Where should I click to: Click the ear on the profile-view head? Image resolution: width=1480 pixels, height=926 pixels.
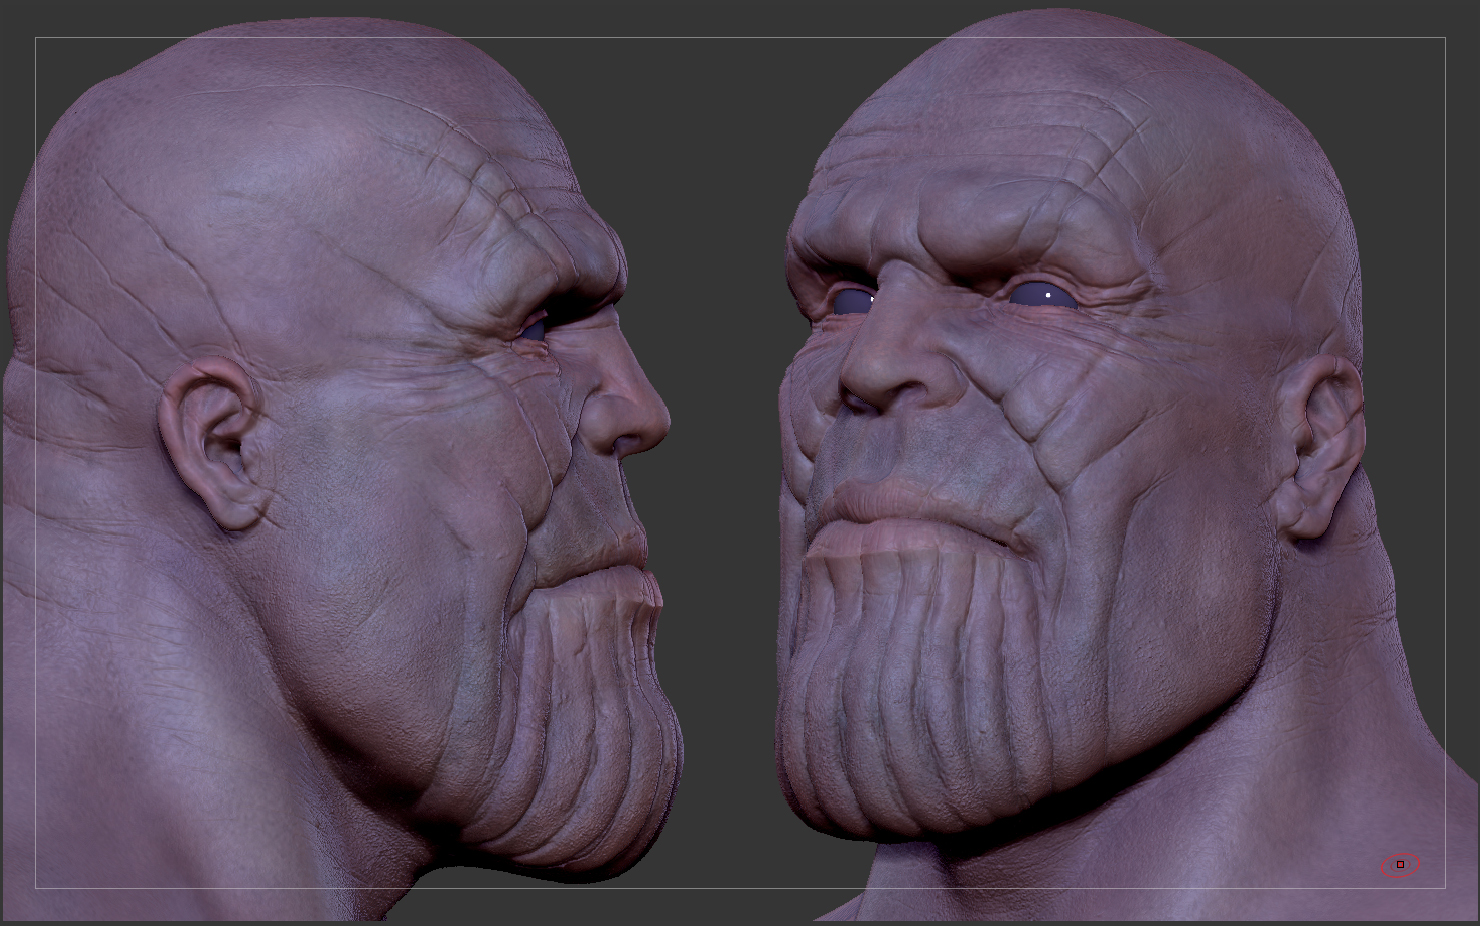(x=212, y=441)
